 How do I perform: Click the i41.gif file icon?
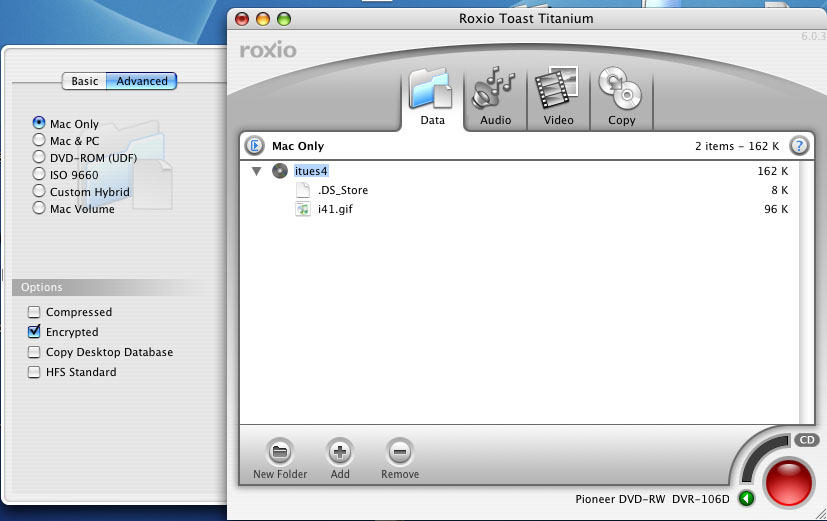303,209
